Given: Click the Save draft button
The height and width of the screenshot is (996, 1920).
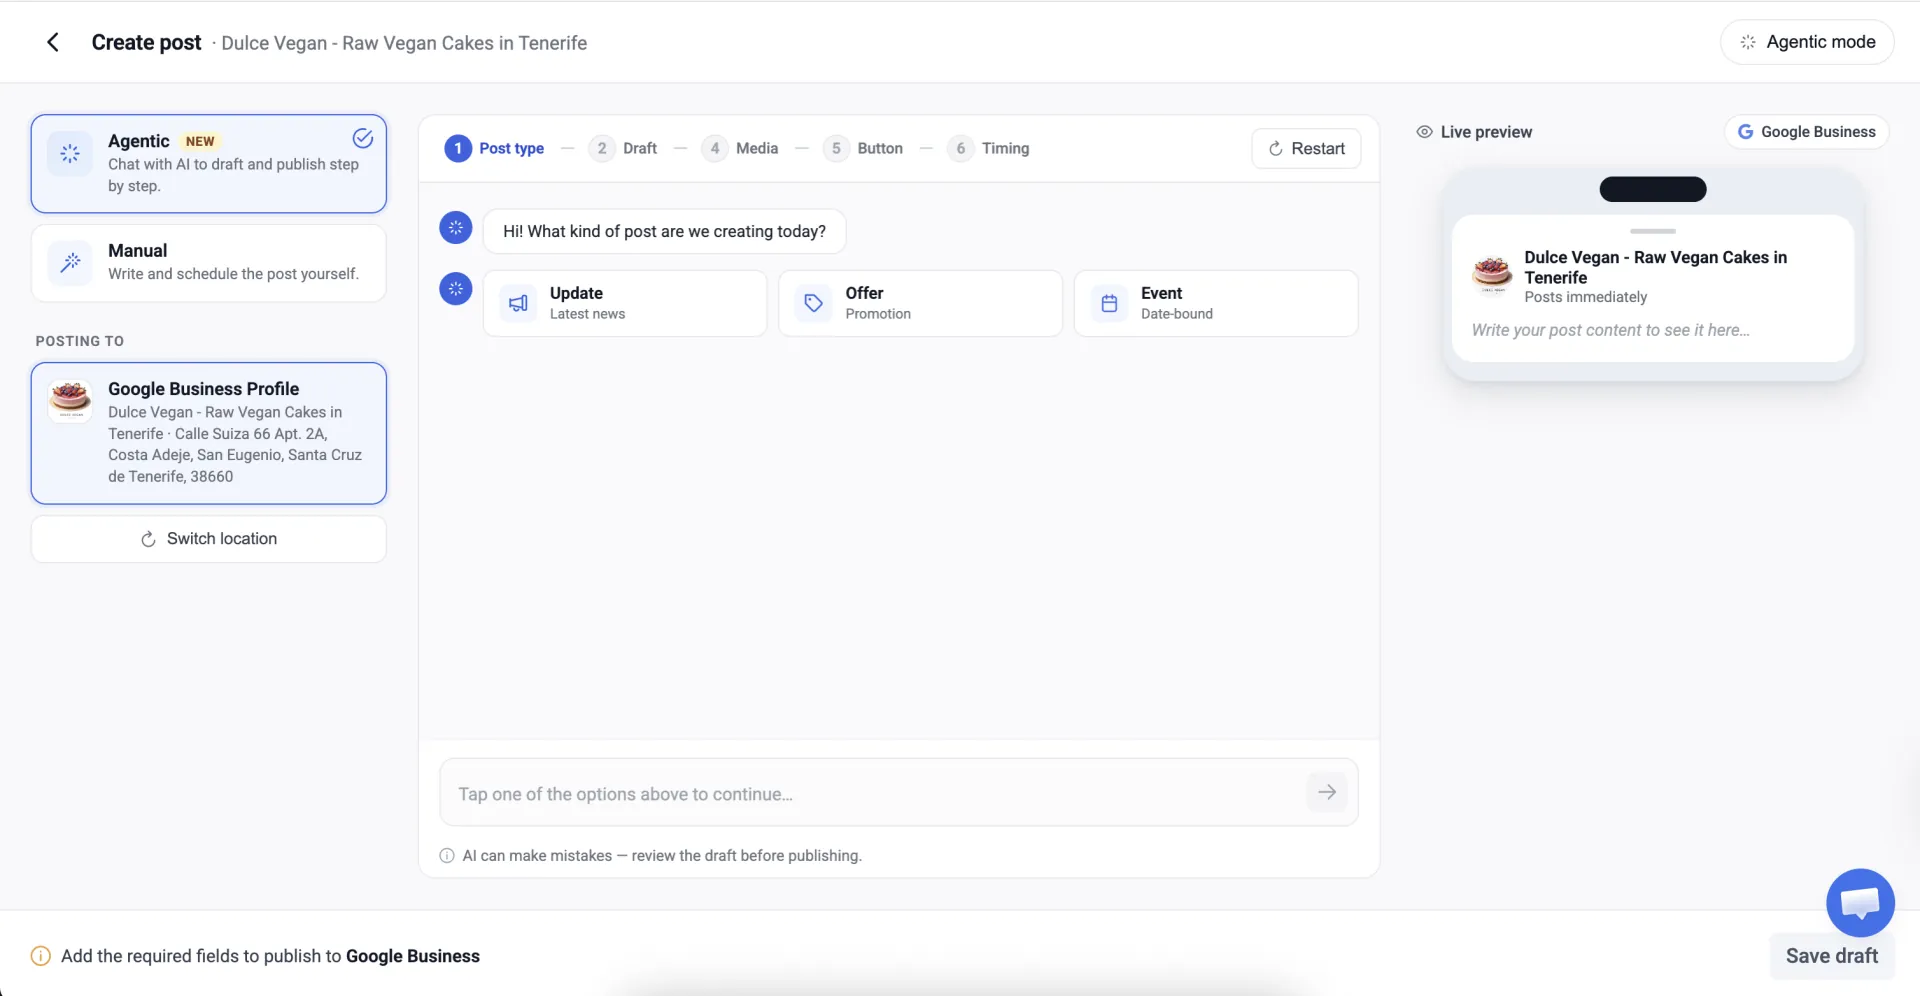Looking at the screenshot, I should coord(1832,956).
